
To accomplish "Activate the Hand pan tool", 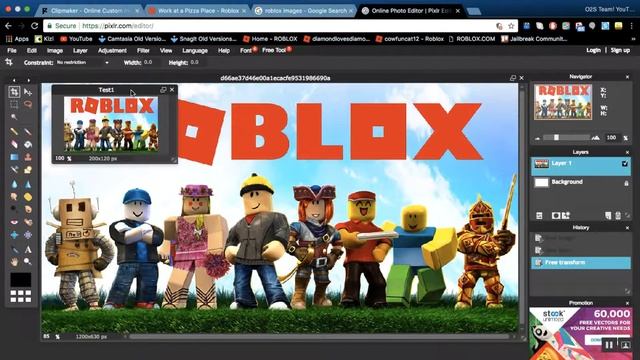I will (x=14, y=262).
